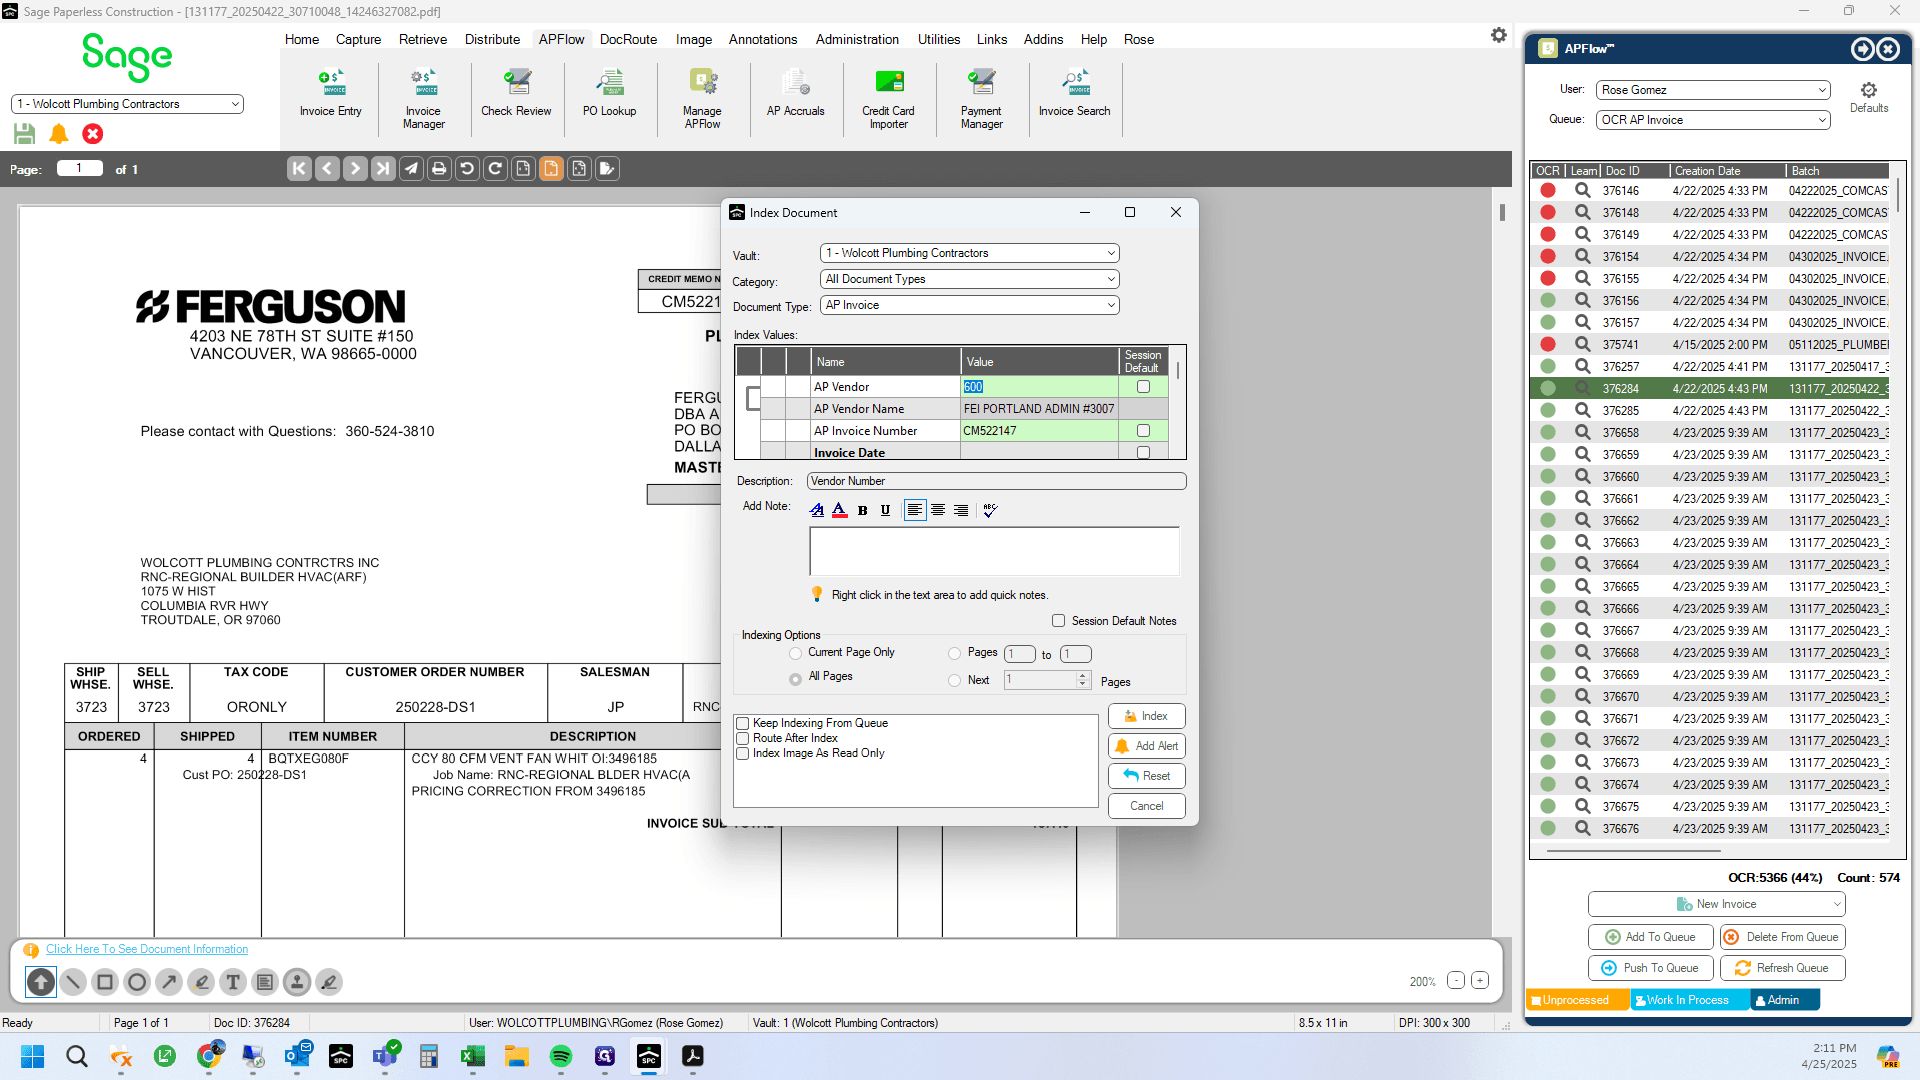Open the DocRoute menu
The height and width of the screenshot is (1080, 1920).
(628, 39)
